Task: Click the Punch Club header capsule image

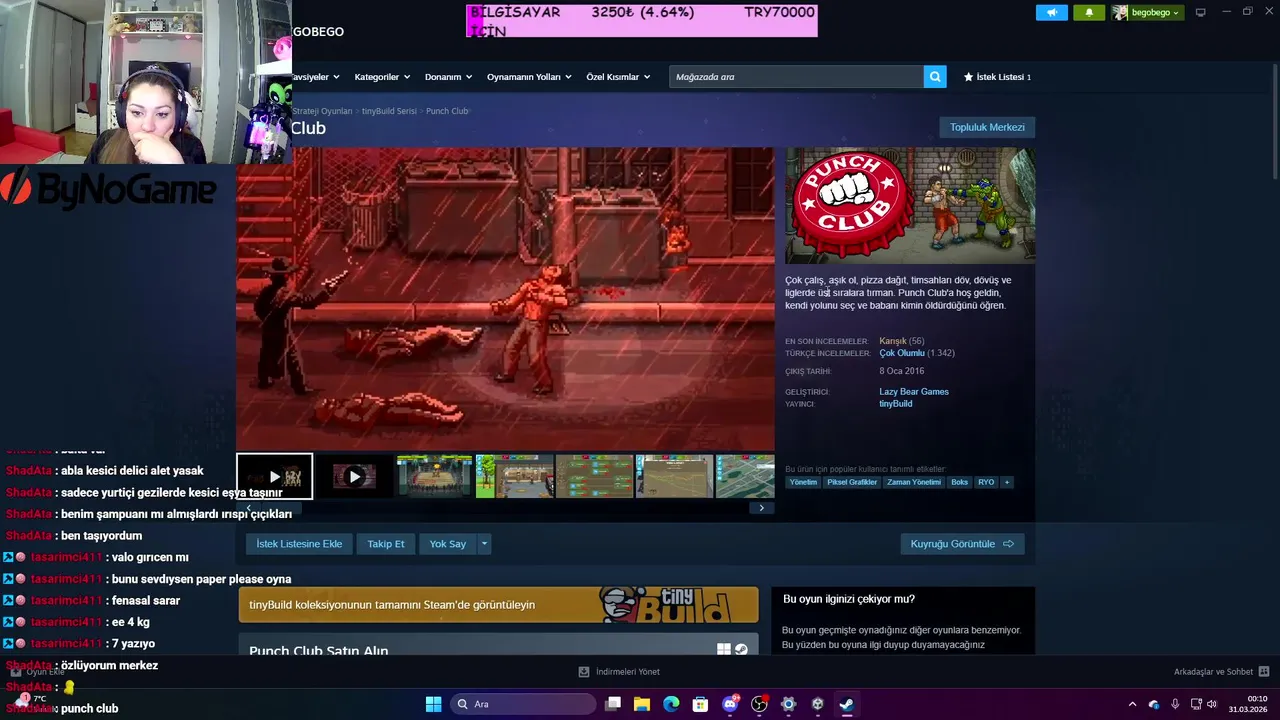Action: (x=910, y=205)
